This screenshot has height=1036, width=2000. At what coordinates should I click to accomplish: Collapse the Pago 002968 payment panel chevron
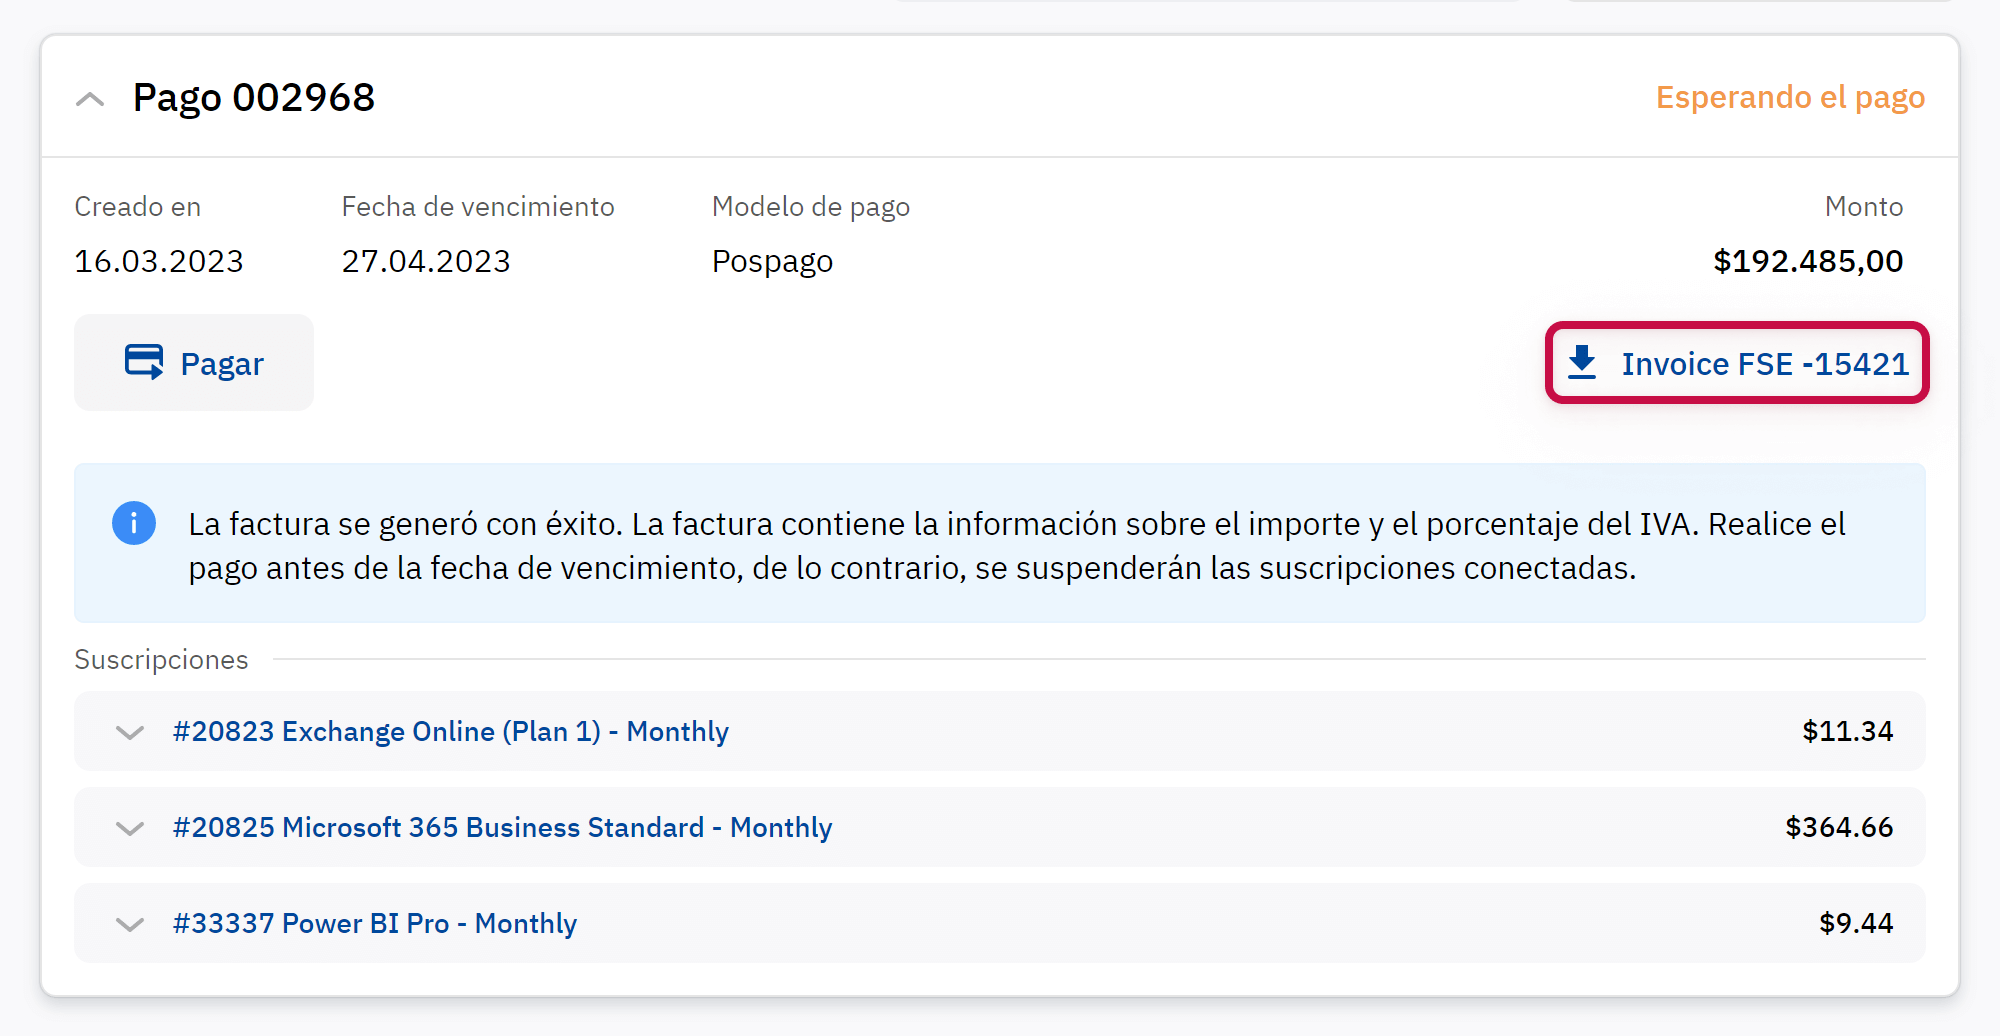click(x=90, y=99)
